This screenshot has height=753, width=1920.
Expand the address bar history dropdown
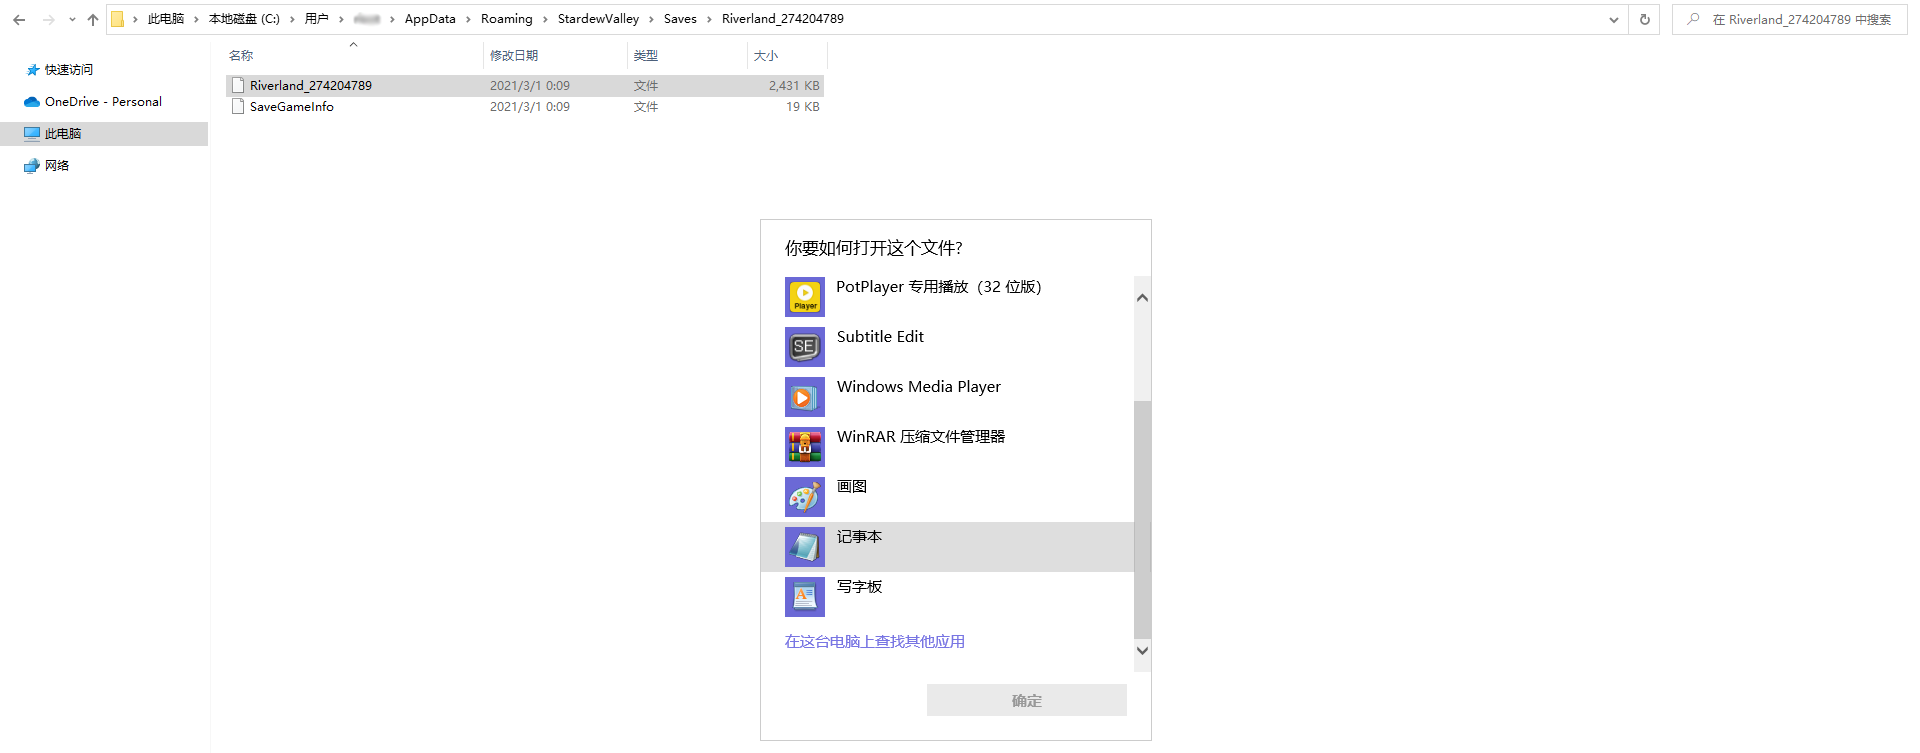coord(1614,19)
